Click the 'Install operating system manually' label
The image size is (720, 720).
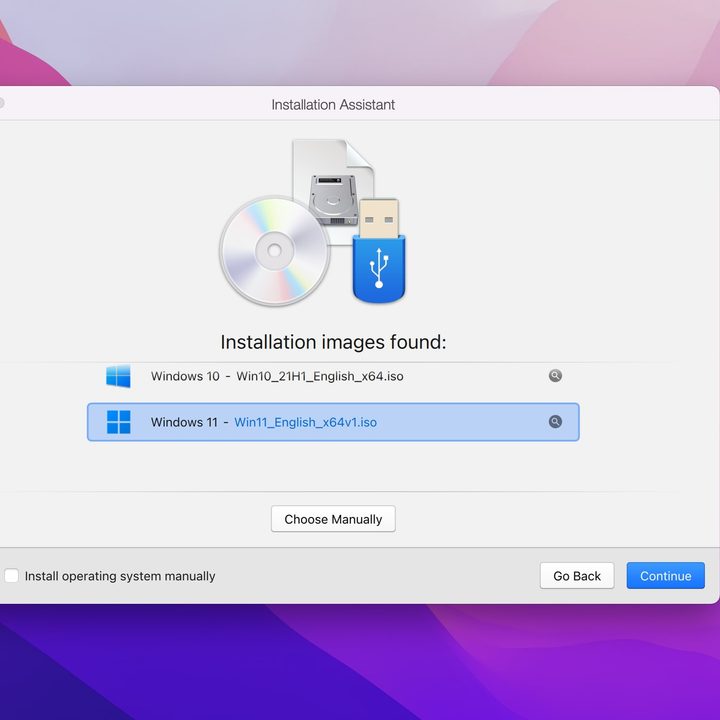pos(120,576)
